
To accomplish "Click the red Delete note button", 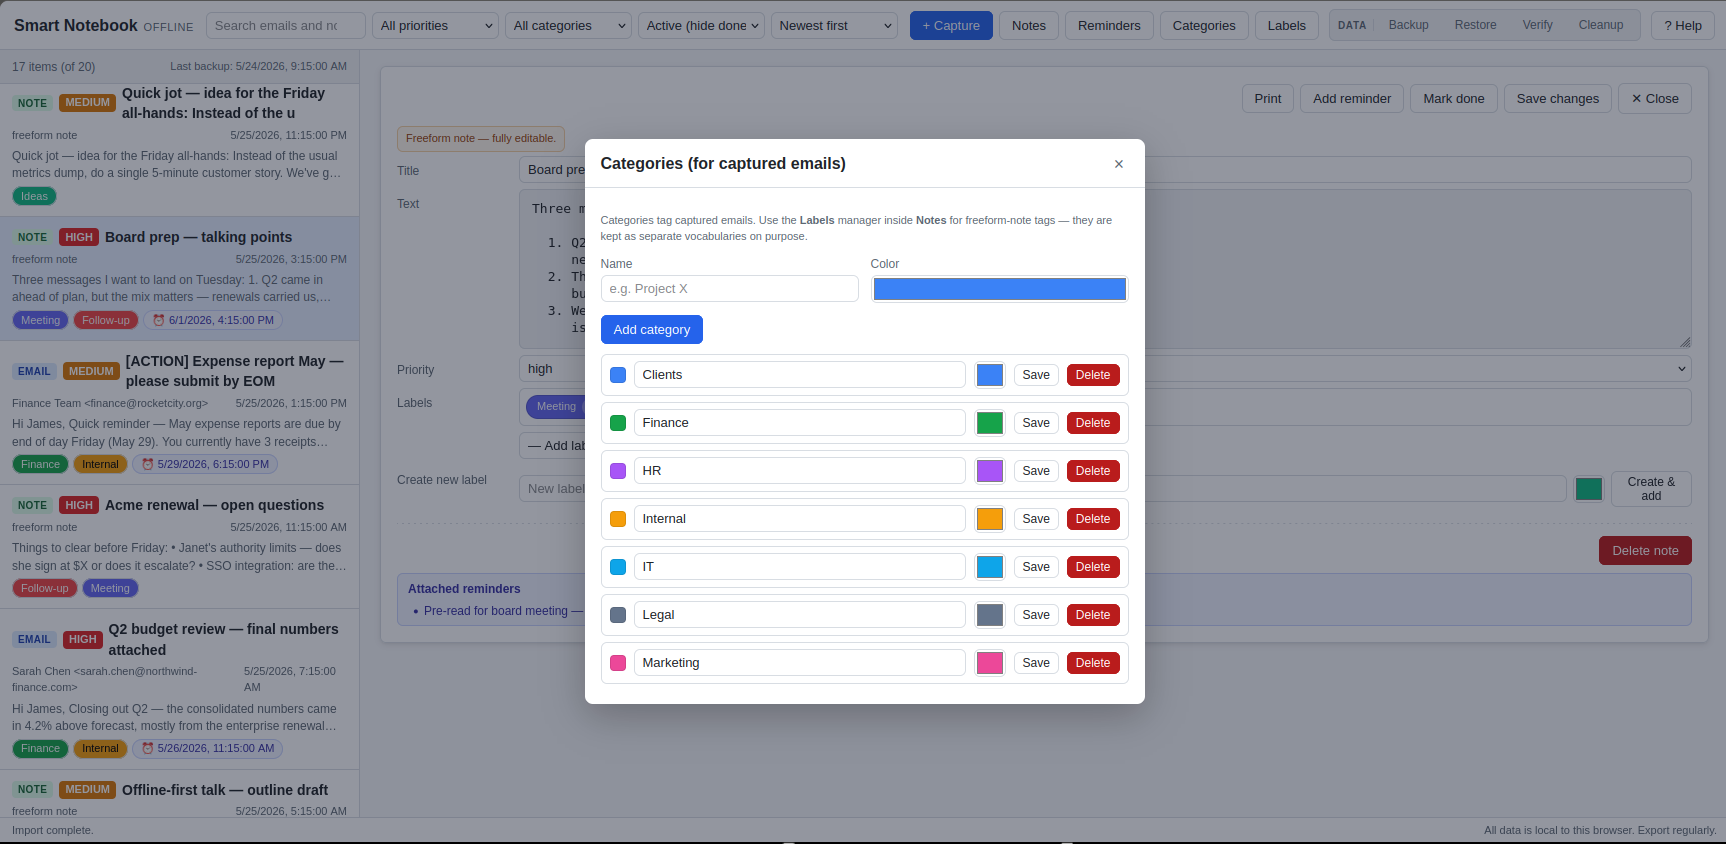I will point(1645,551).
